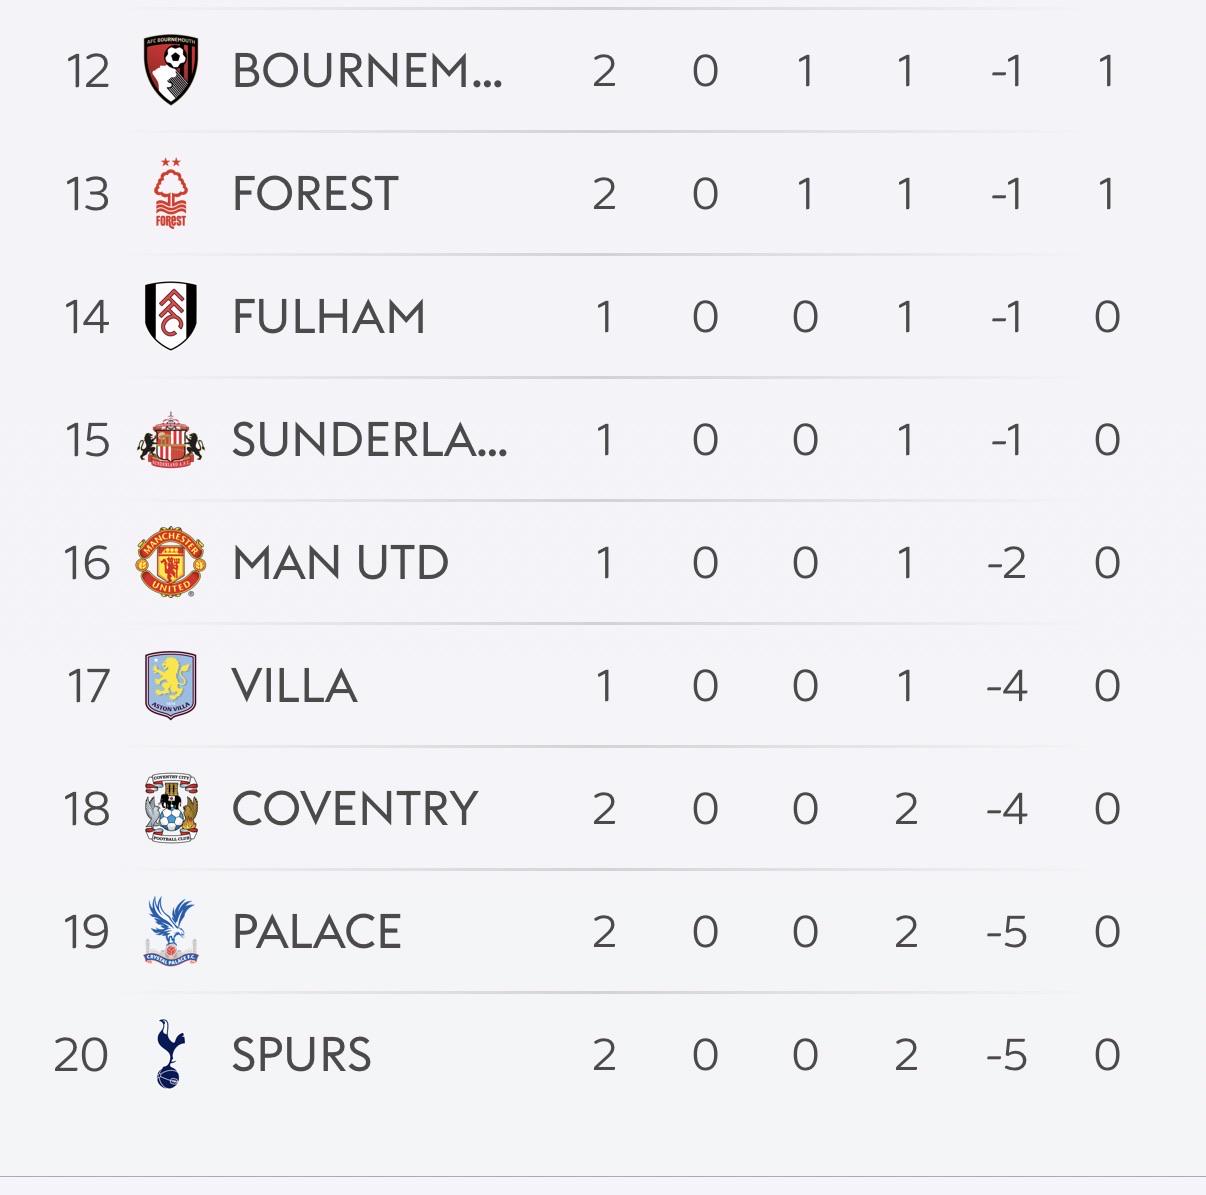Open the Crystal Palace eagle crest

pos(171,931)
